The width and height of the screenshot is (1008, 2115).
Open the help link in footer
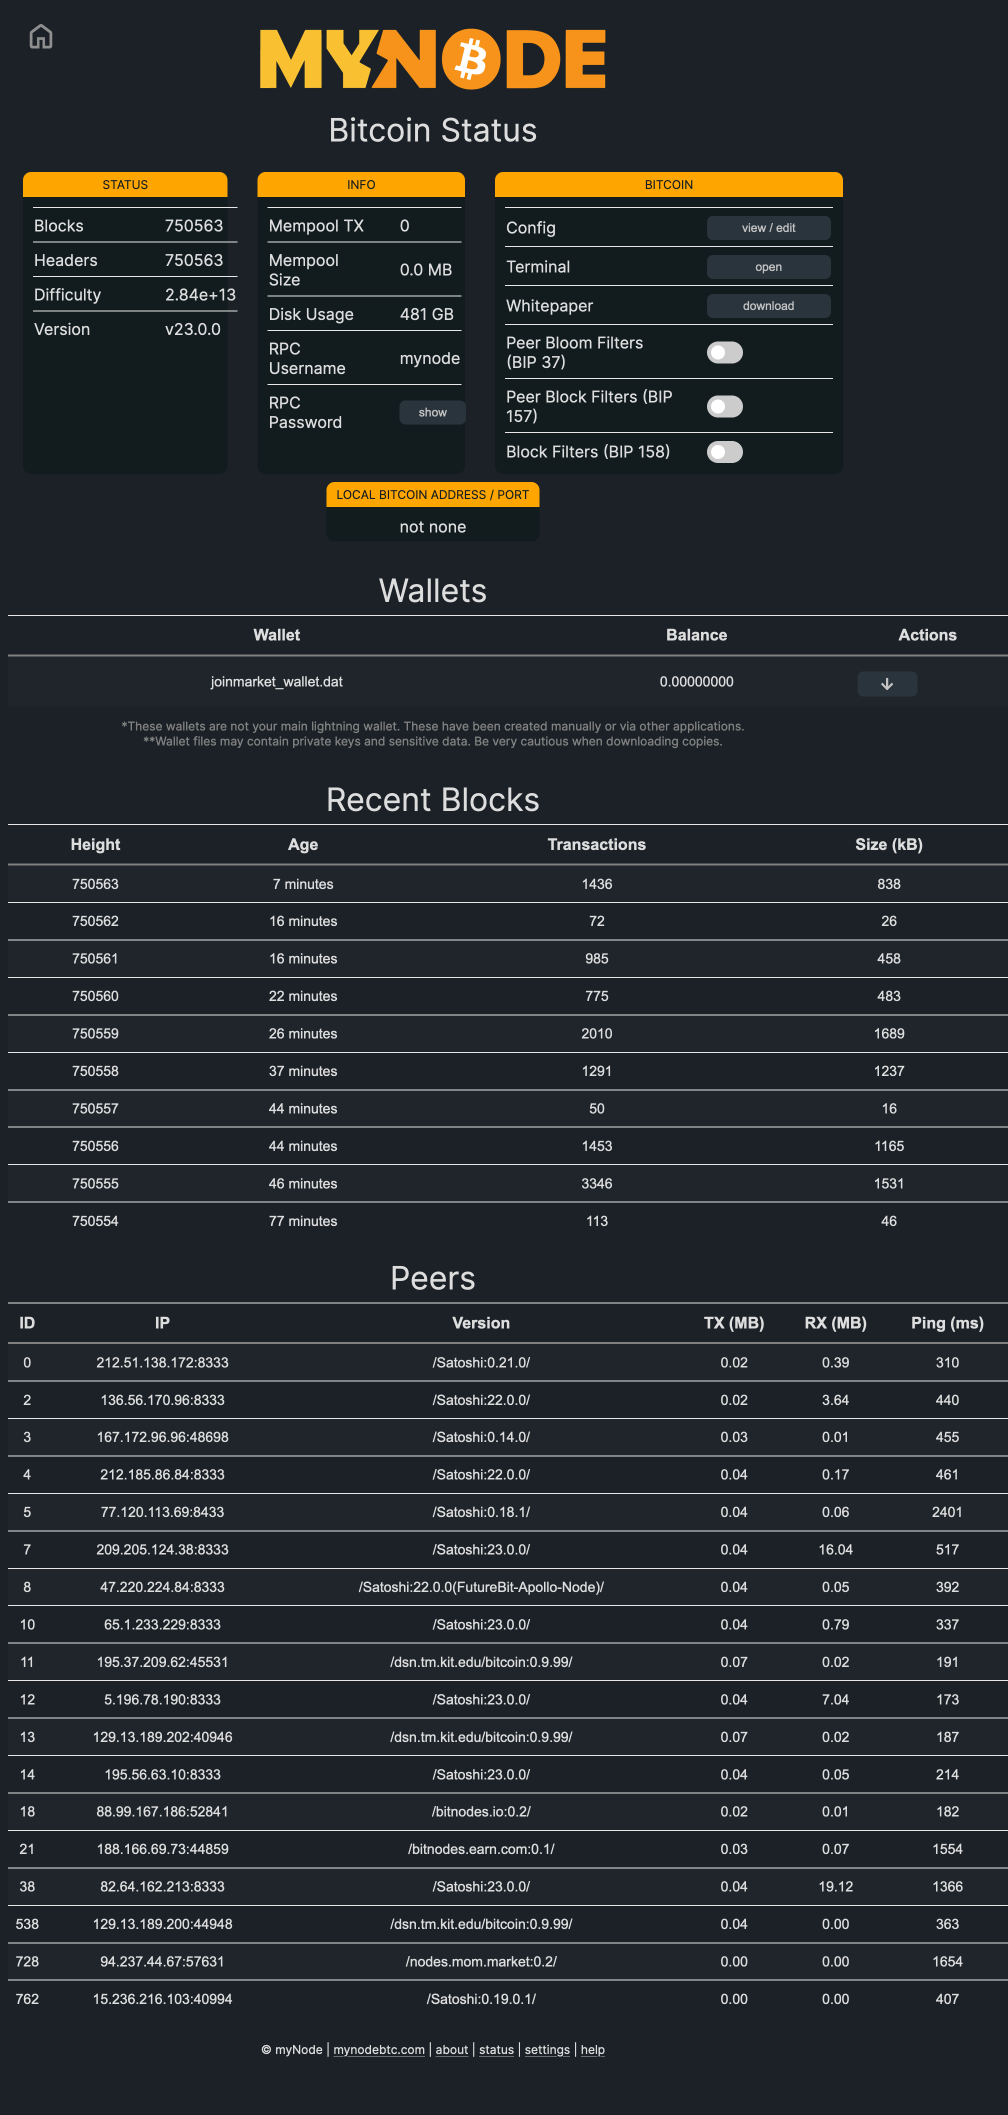coord(593,2050)
